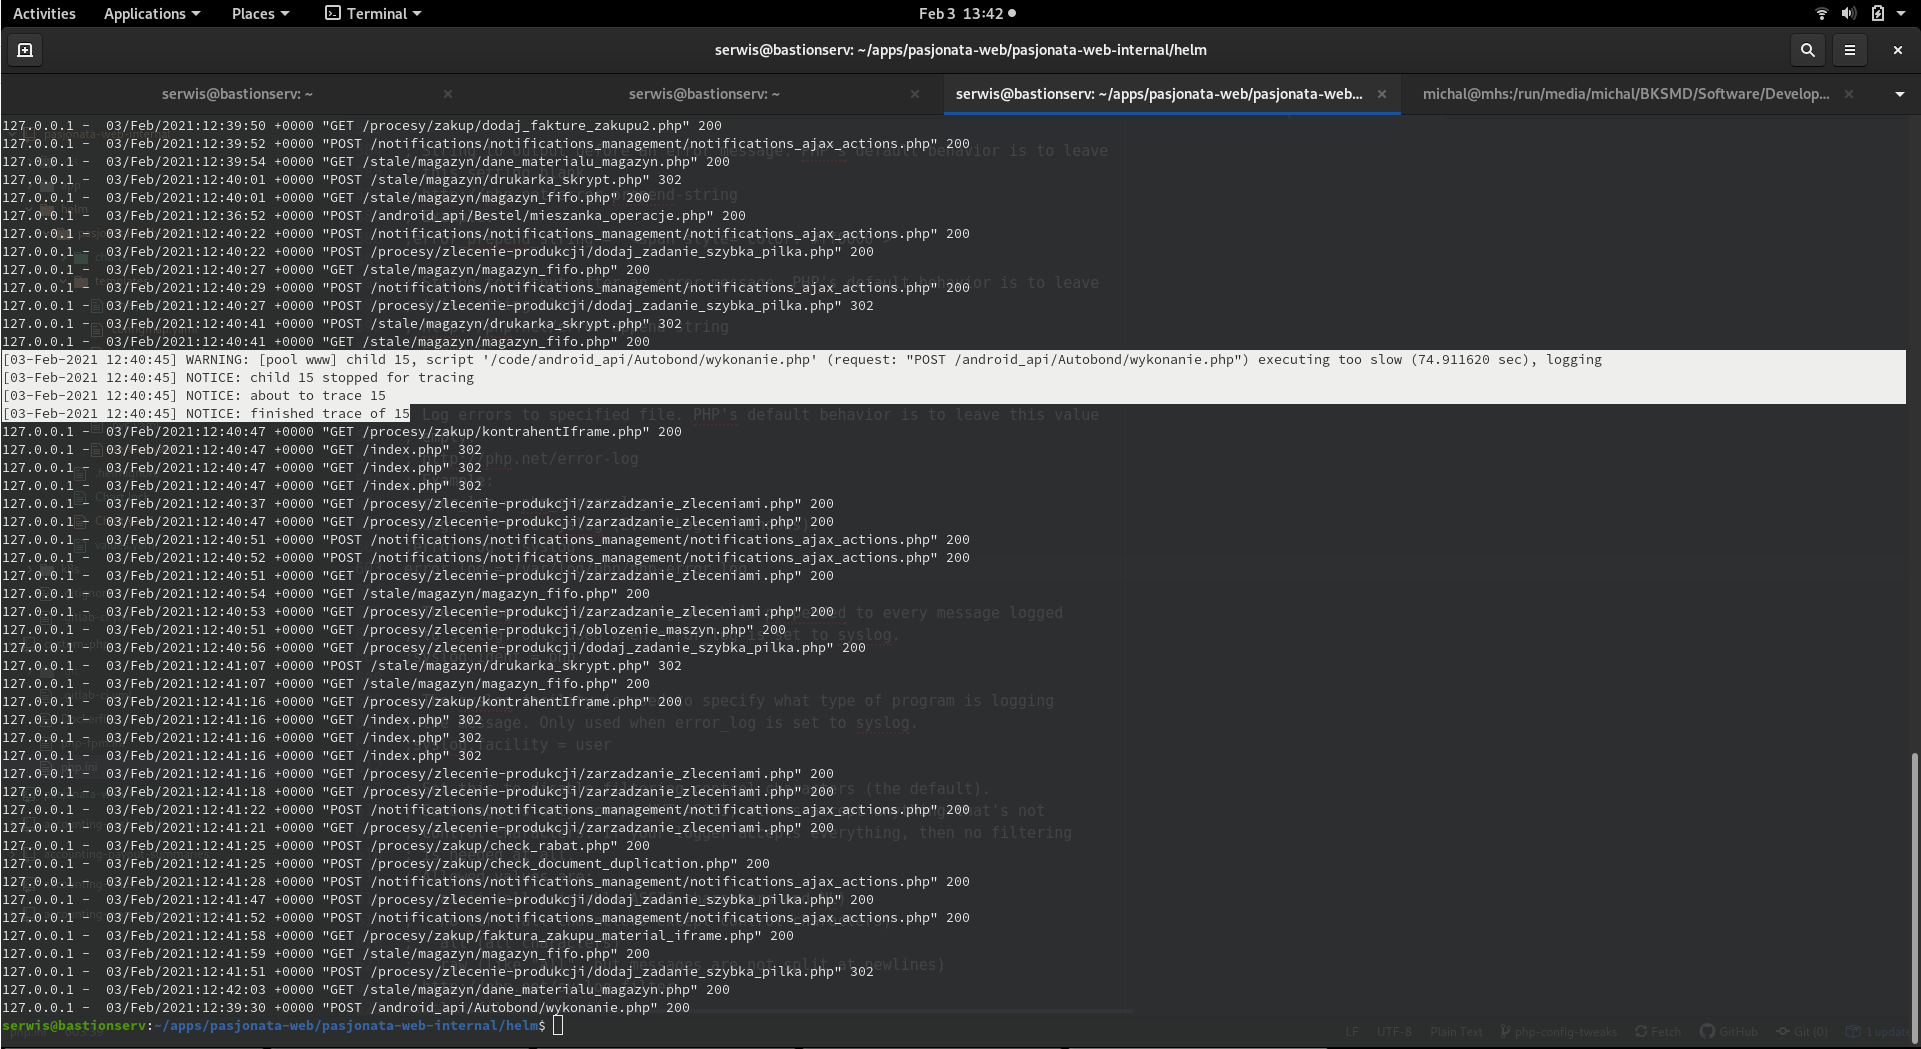The image size is (1921, 1049).
Task: Close the pasjonata-web terminal tab
Action: (1382, 94)
